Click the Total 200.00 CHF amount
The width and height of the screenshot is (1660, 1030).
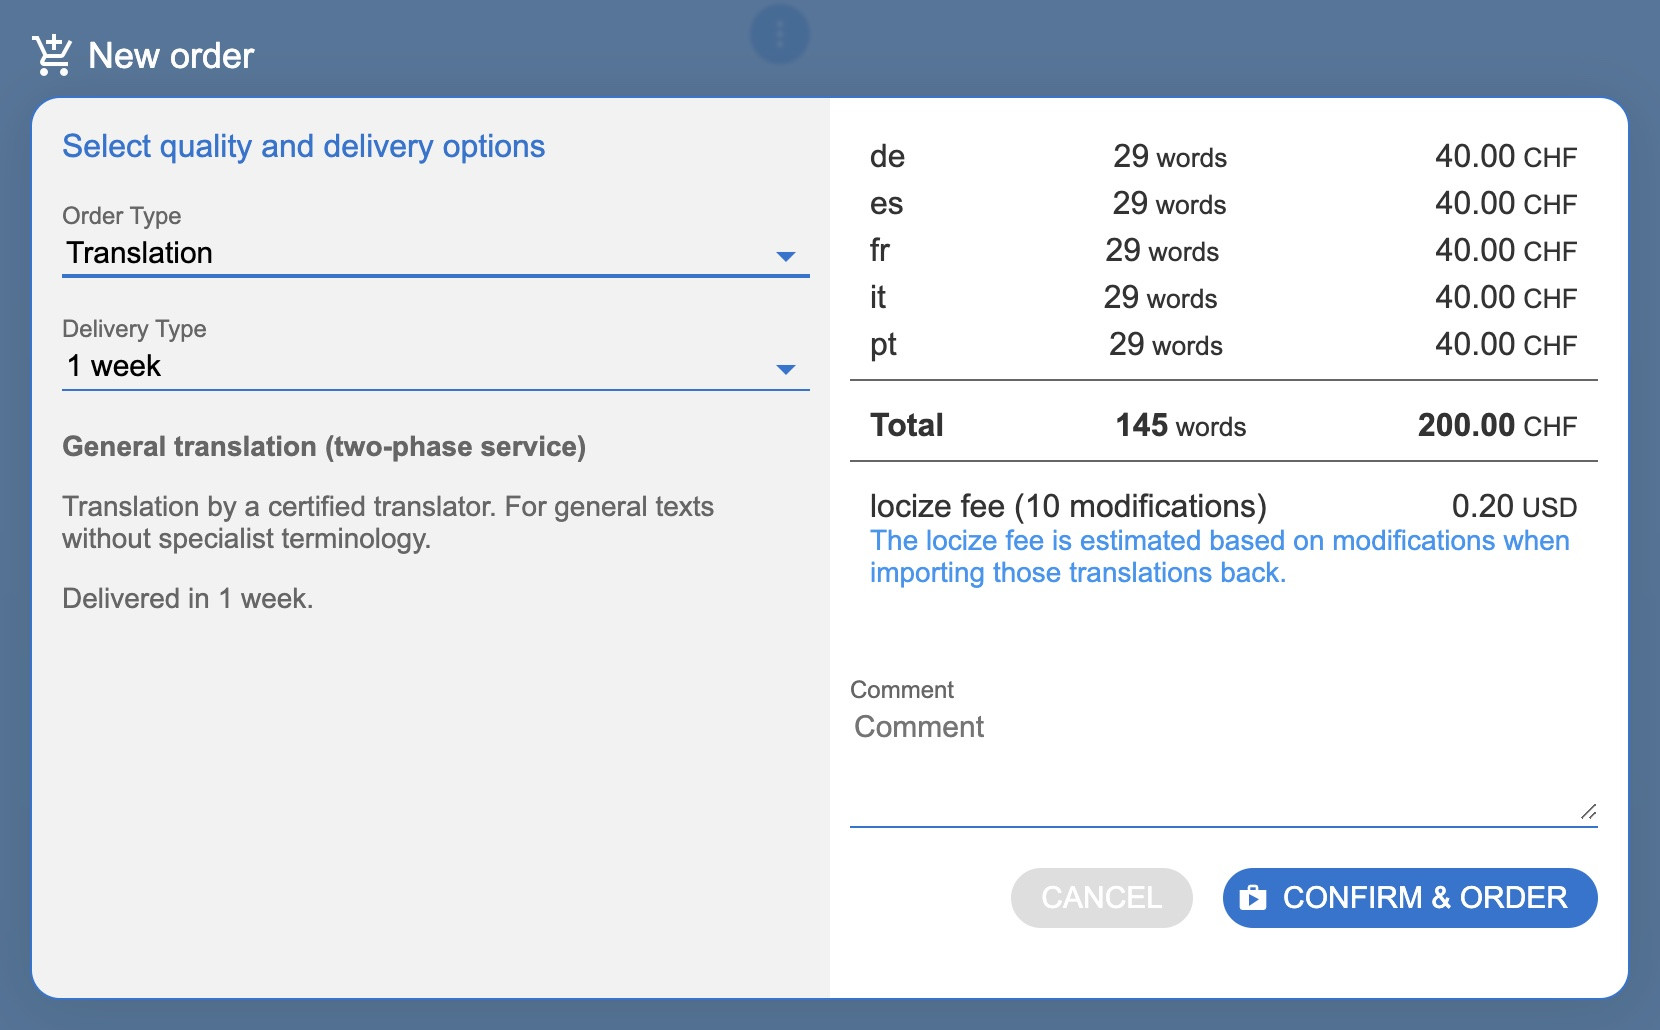(1496, 426)
